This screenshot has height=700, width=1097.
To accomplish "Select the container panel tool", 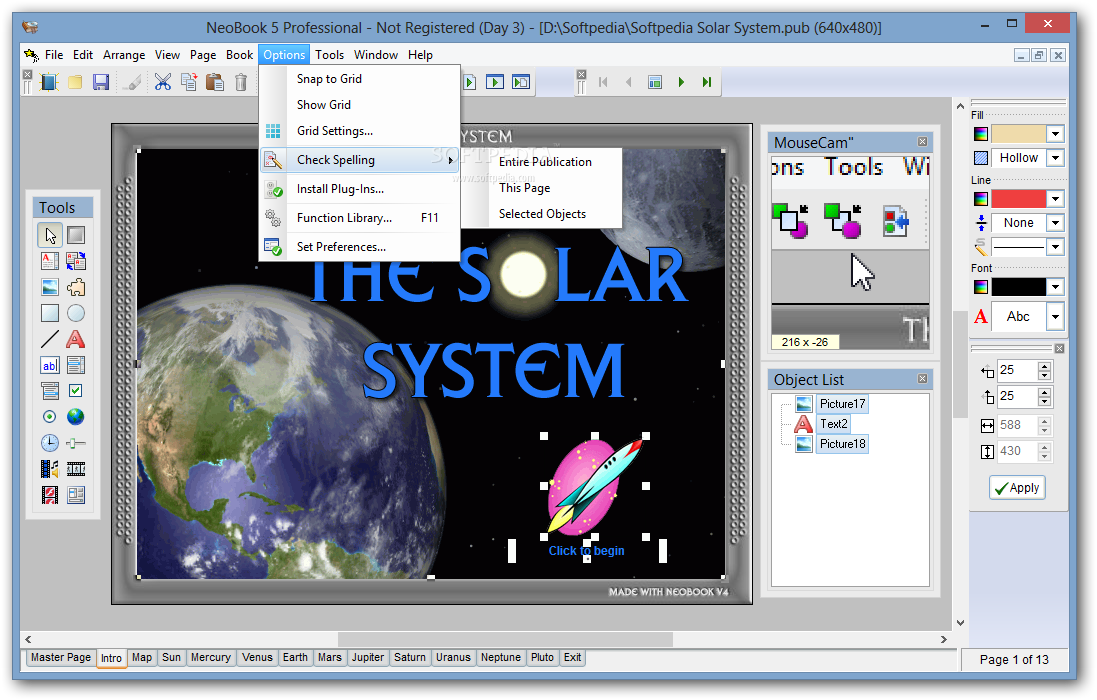I will click(x=76, y=495).
